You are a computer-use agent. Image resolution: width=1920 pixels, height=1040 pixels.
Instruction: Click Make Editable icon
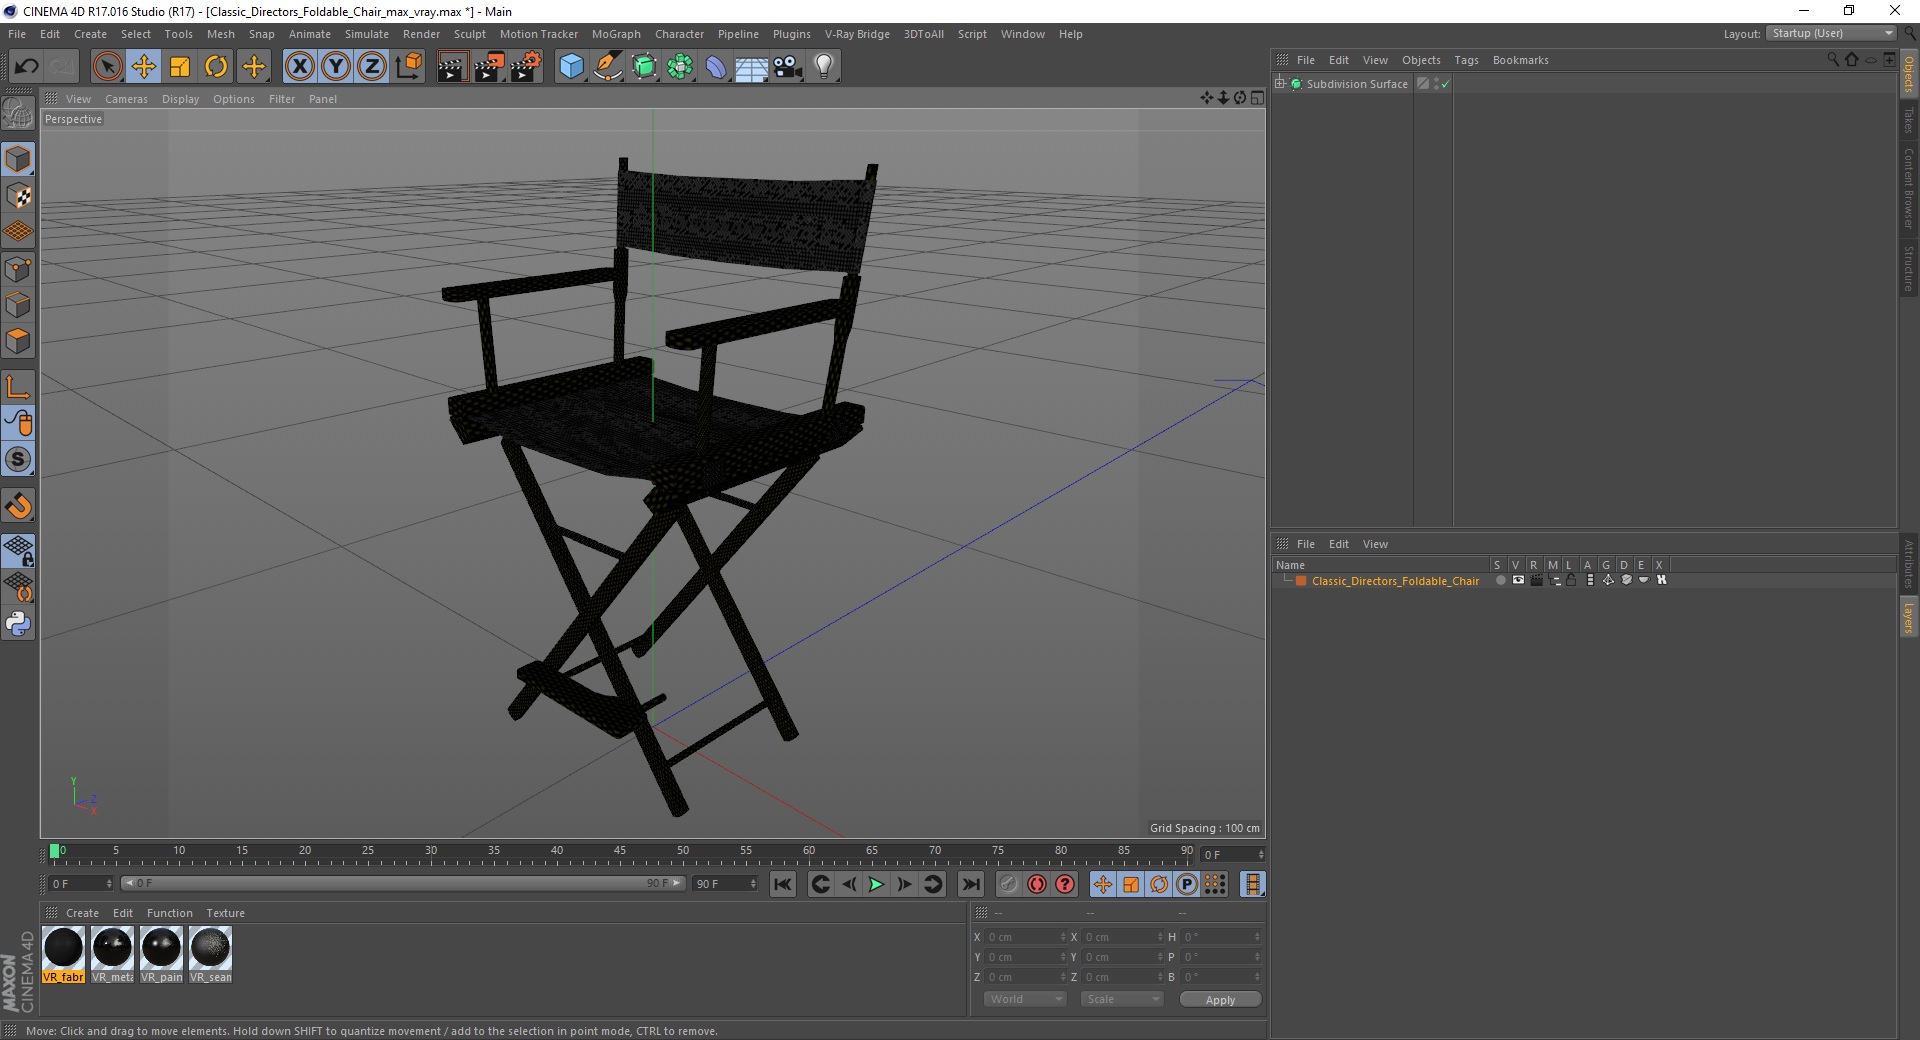click(x=18, y=113)
